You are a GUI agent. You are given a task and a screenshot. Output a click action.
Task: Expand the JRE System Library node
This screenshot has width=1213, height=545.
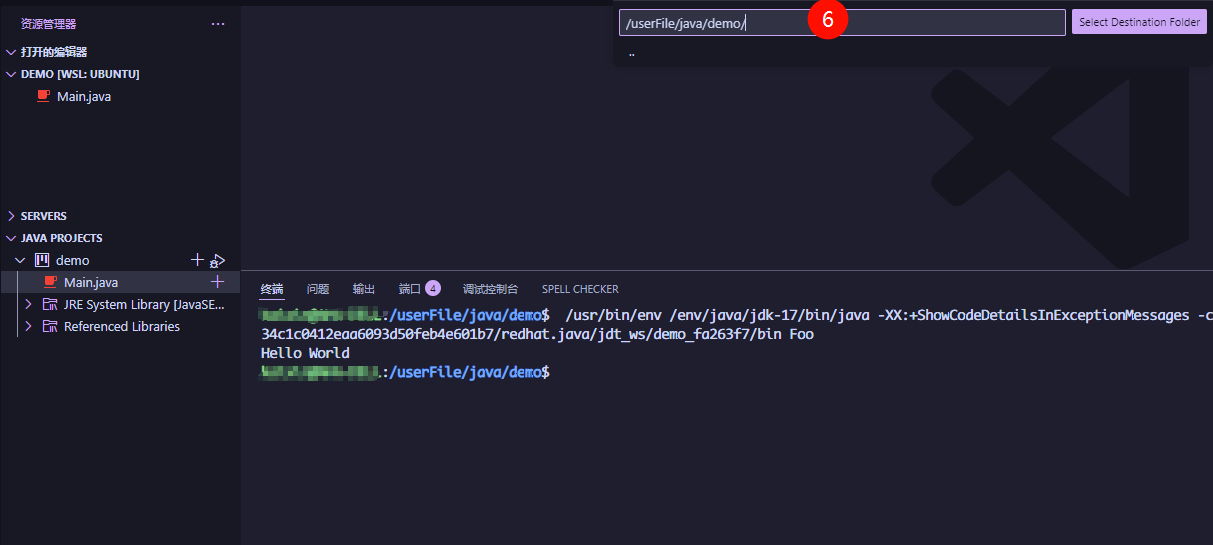[x=29, y=304]
